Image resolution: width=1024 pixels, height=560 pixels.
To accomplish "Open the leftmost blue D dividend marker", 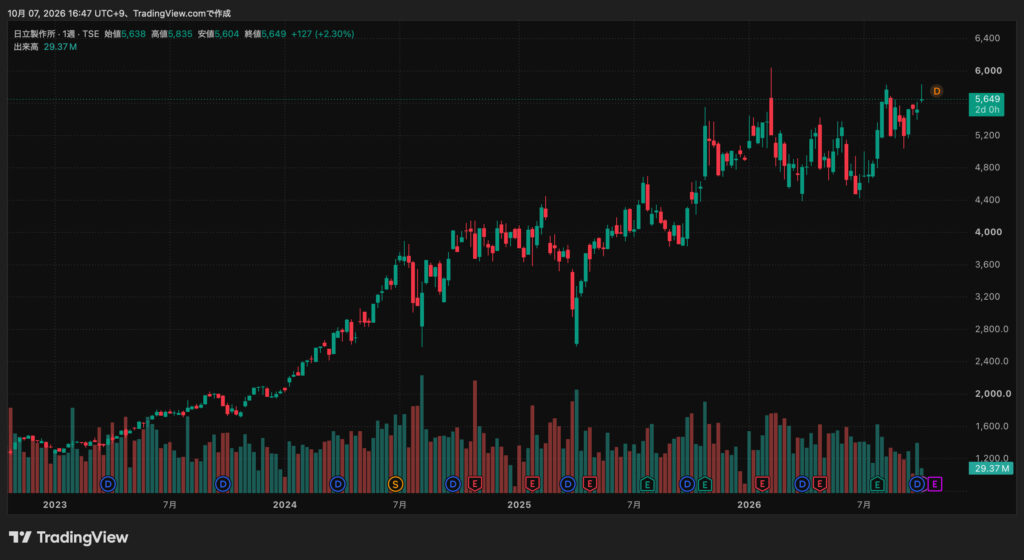I will 108,484.
